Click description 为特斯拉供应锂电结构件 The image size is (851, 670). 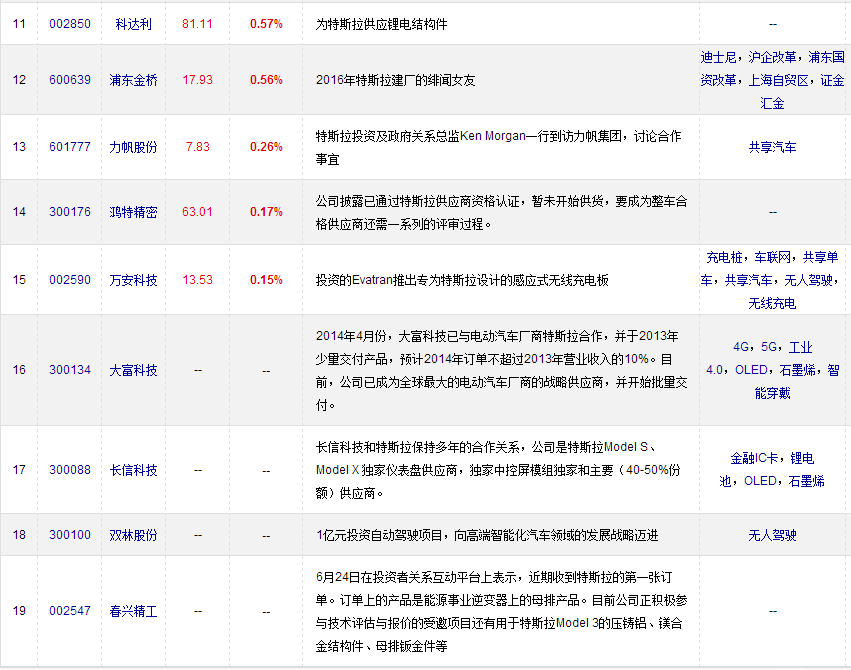tap(382, 24)
